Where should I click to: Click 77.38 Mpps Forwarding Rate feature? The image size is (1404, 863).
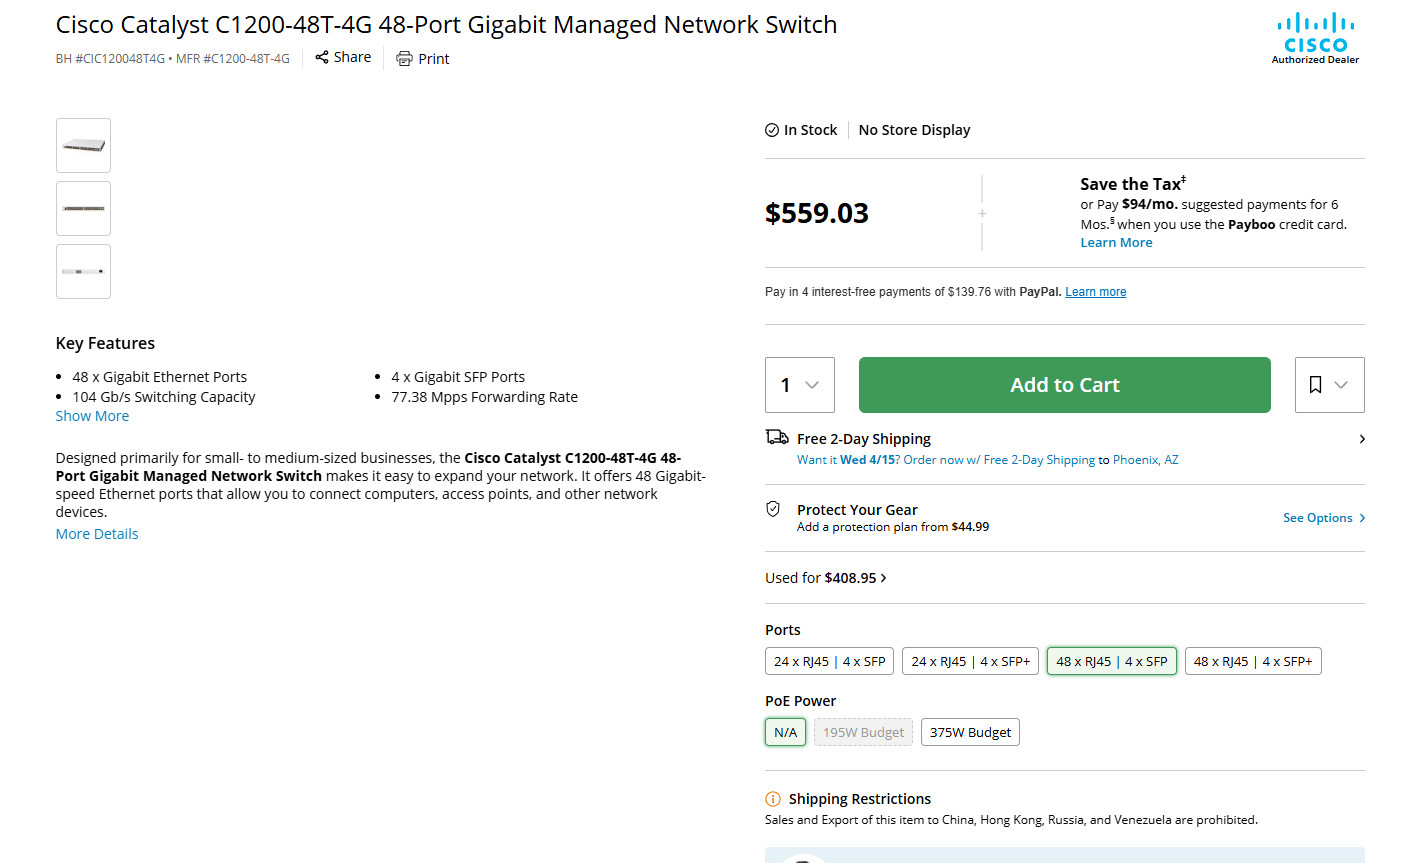click(x=484, y=397)
